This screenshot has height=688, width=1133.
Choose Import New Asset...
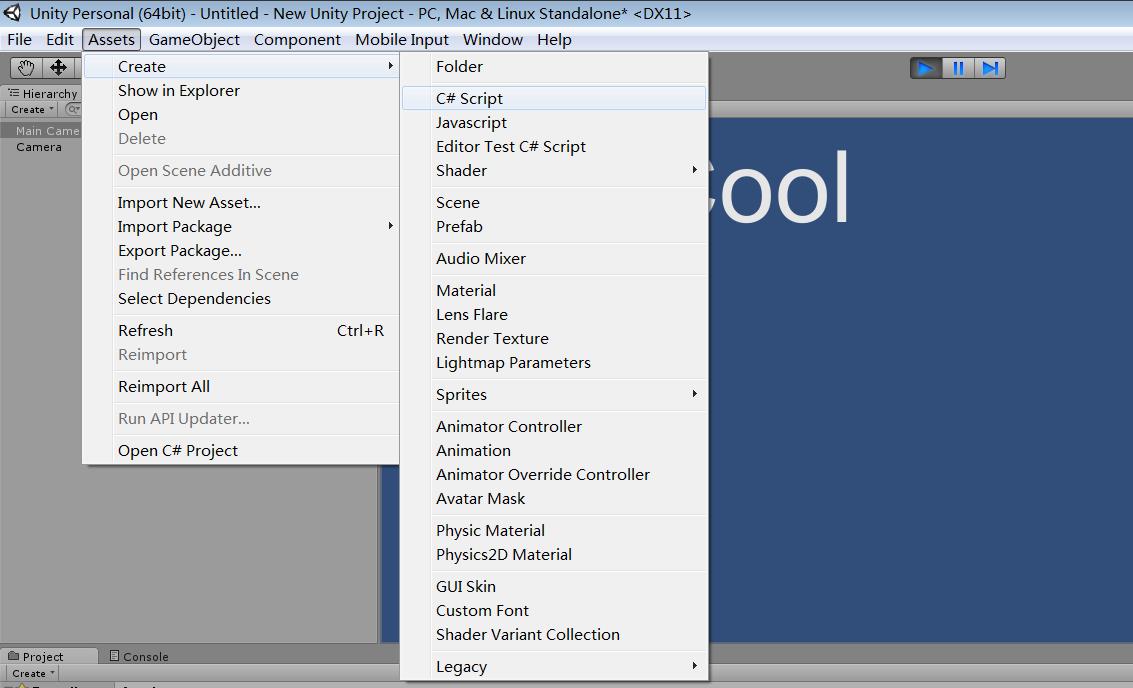241,202
